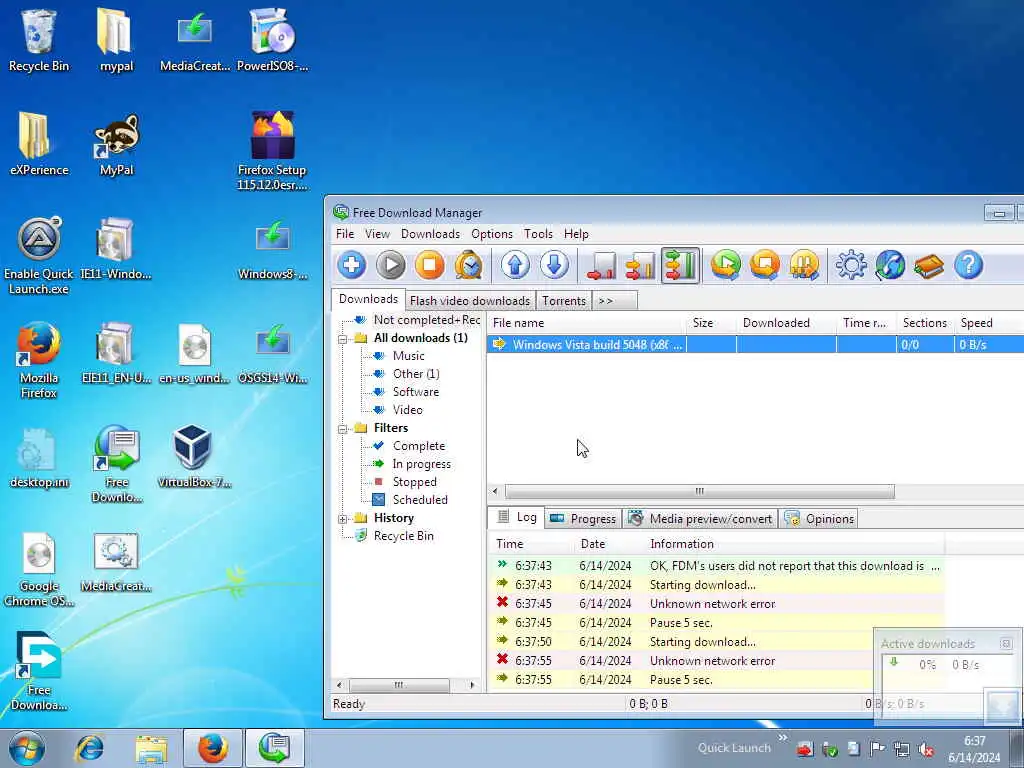Screen dimensions: 1024x768
Task: Expand the History tree node
Action: pos(342,519)
